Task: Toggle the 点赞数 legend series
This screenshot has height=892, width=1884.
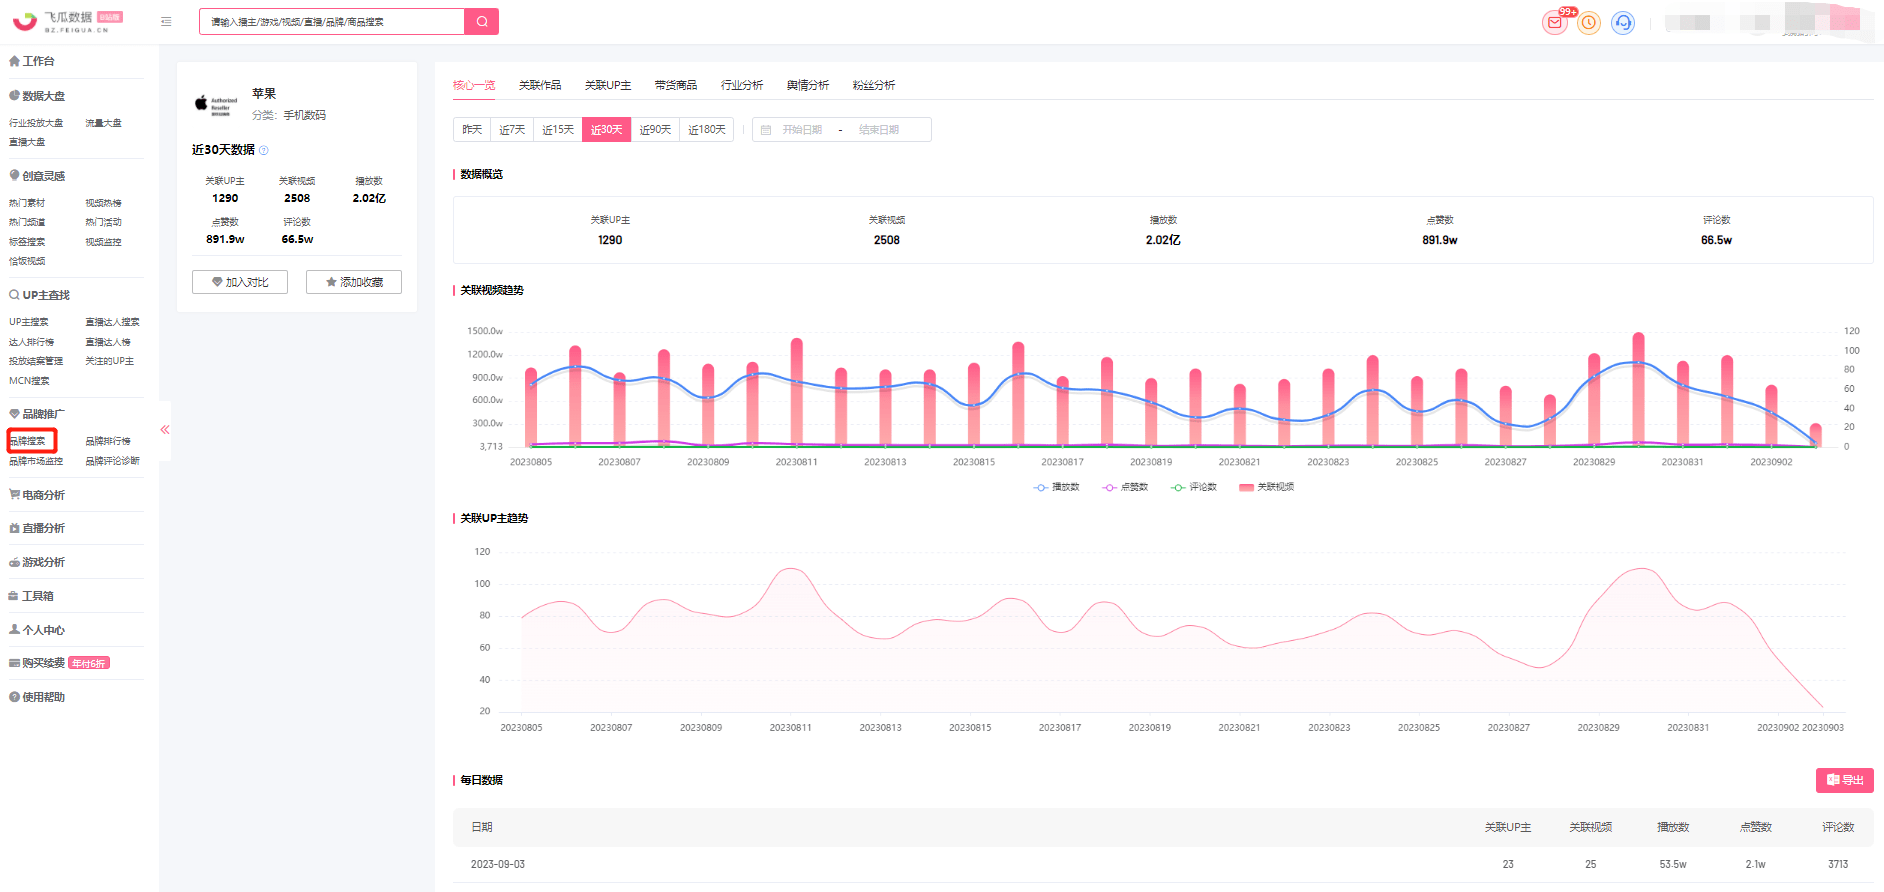Action: point(1125,487)
